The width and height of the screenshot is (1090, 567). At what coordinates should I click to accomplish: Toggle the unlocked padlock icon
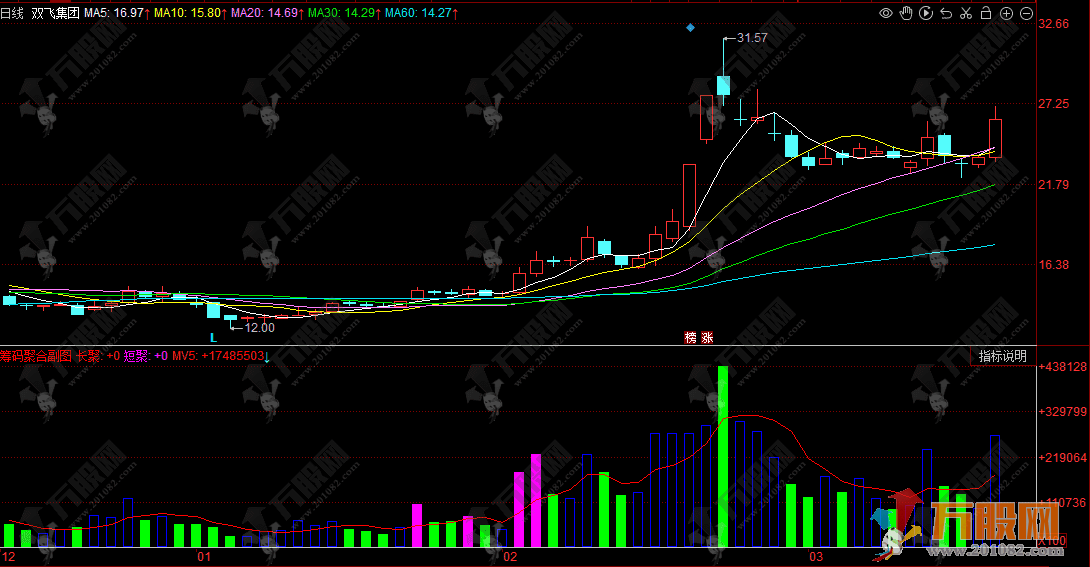coord(986,13)
